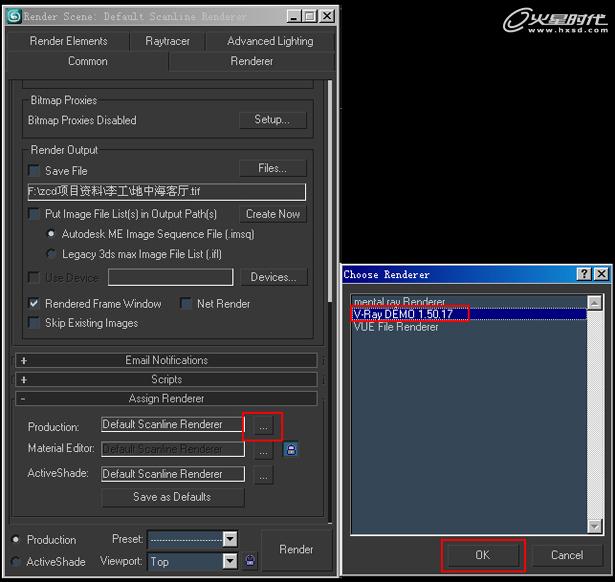The height and width of the screenshot is (582, 615).
Task: Select the Production render mode radio
Action: (16, 540)
